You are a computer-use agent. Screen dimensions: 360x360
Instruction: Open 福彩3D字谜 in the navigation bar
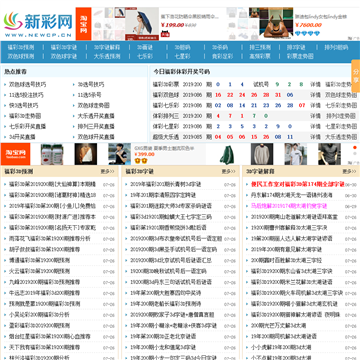[63, 47]
